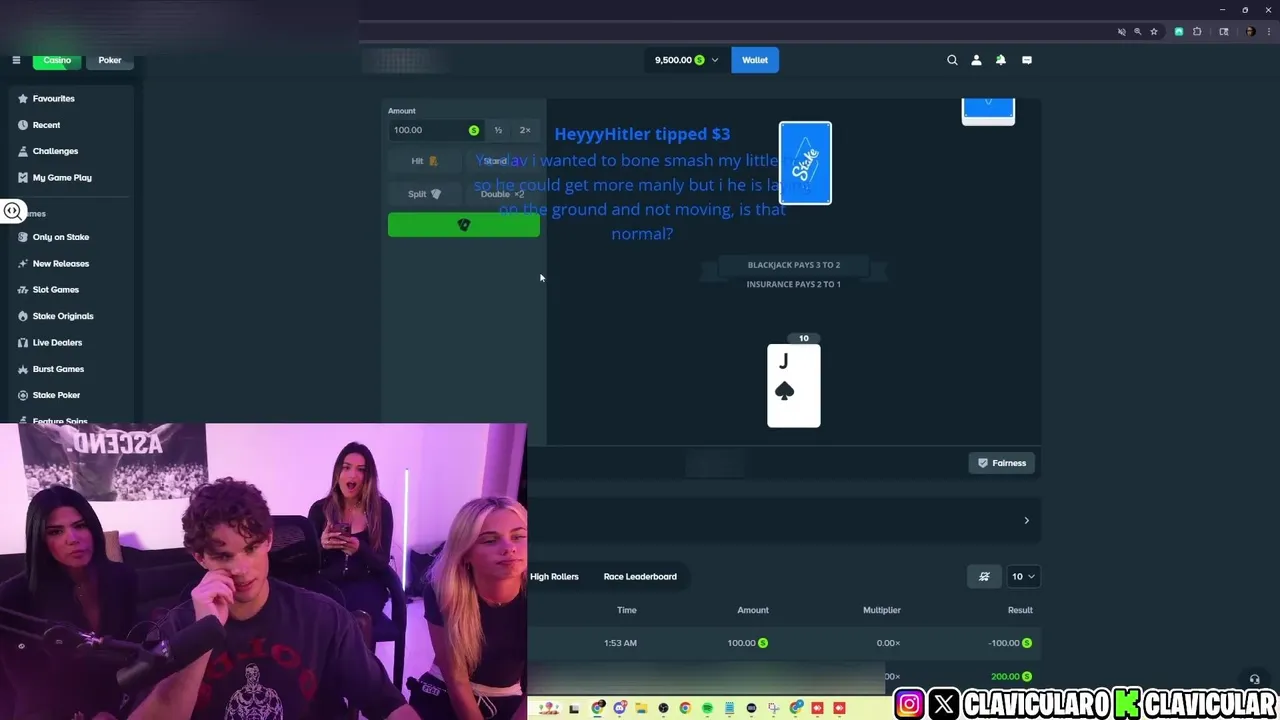This screenshot has width=1280, height=720.
Task: Click the hand score badge showing 10
Action: pos(803,338)
